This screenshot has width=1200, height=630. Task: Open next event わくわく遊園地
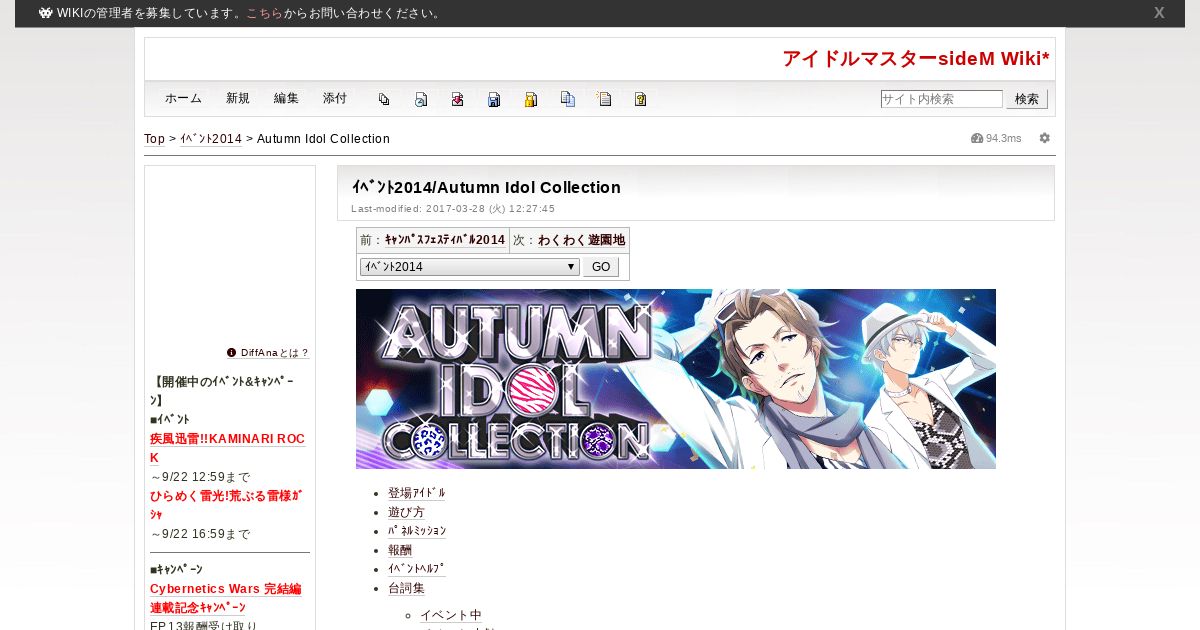point(582,240)
